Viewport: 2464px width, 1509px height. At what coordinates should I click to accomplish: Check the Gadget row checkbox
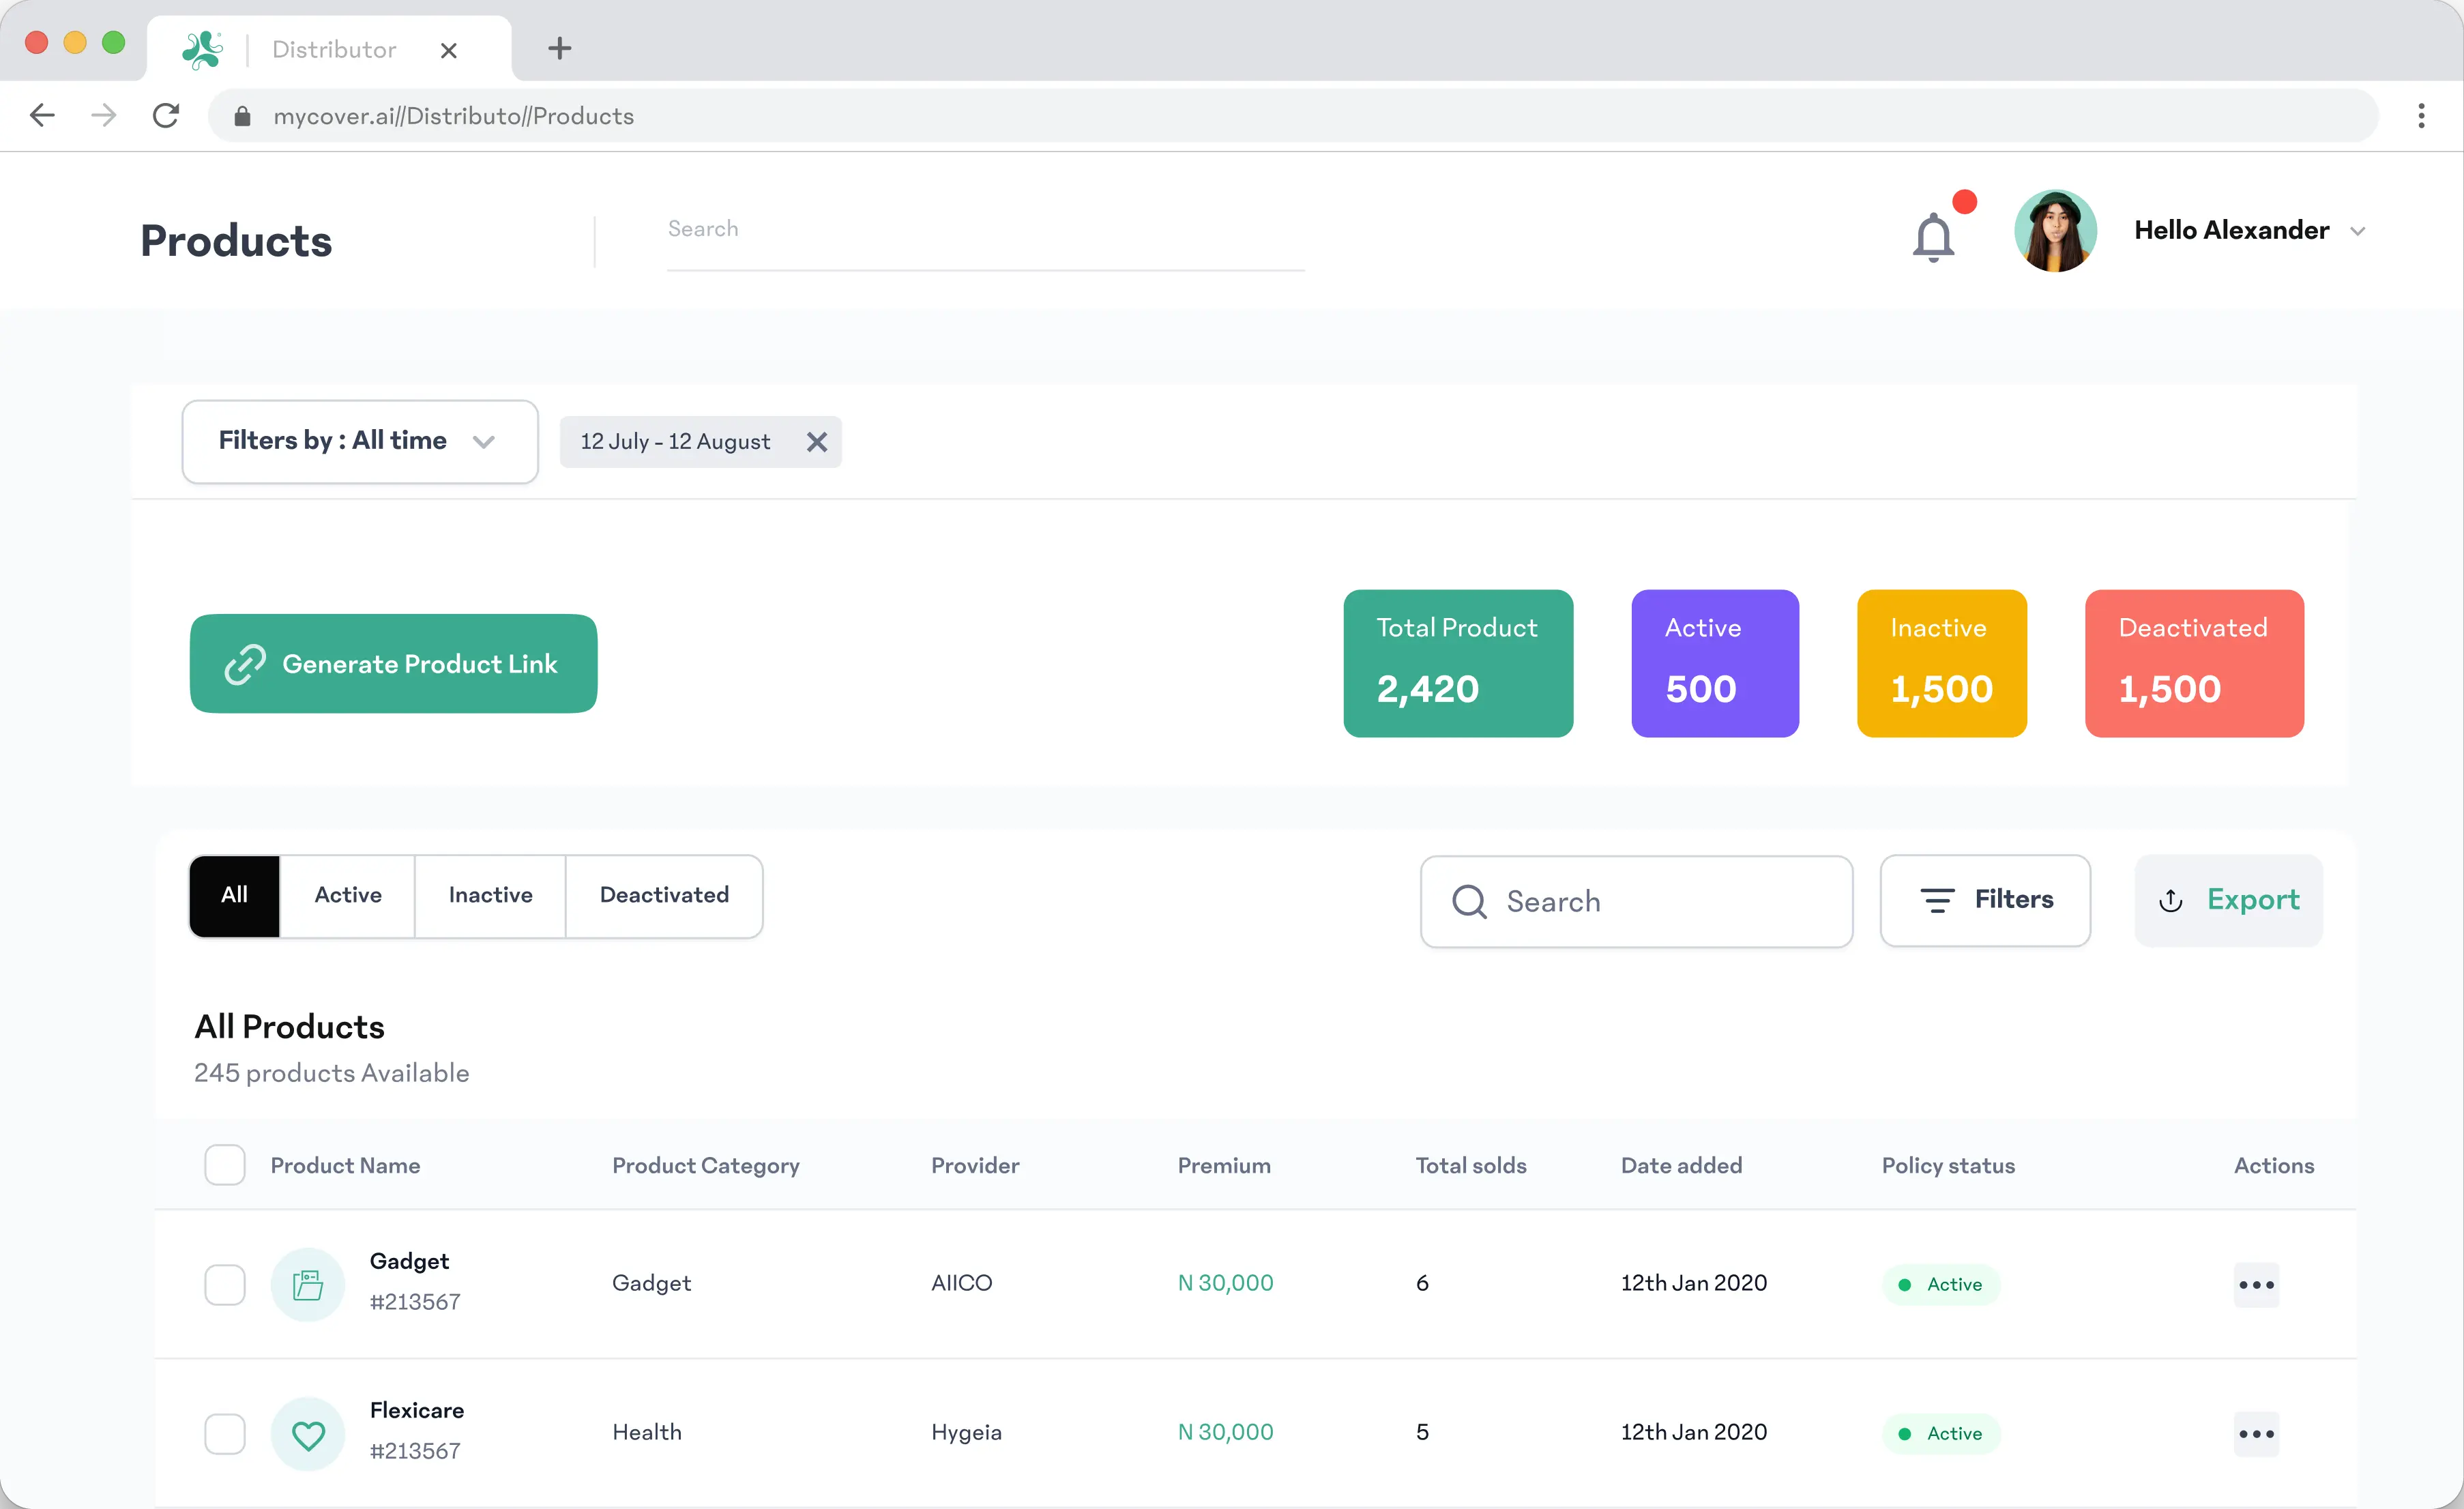pos(225,1284)
